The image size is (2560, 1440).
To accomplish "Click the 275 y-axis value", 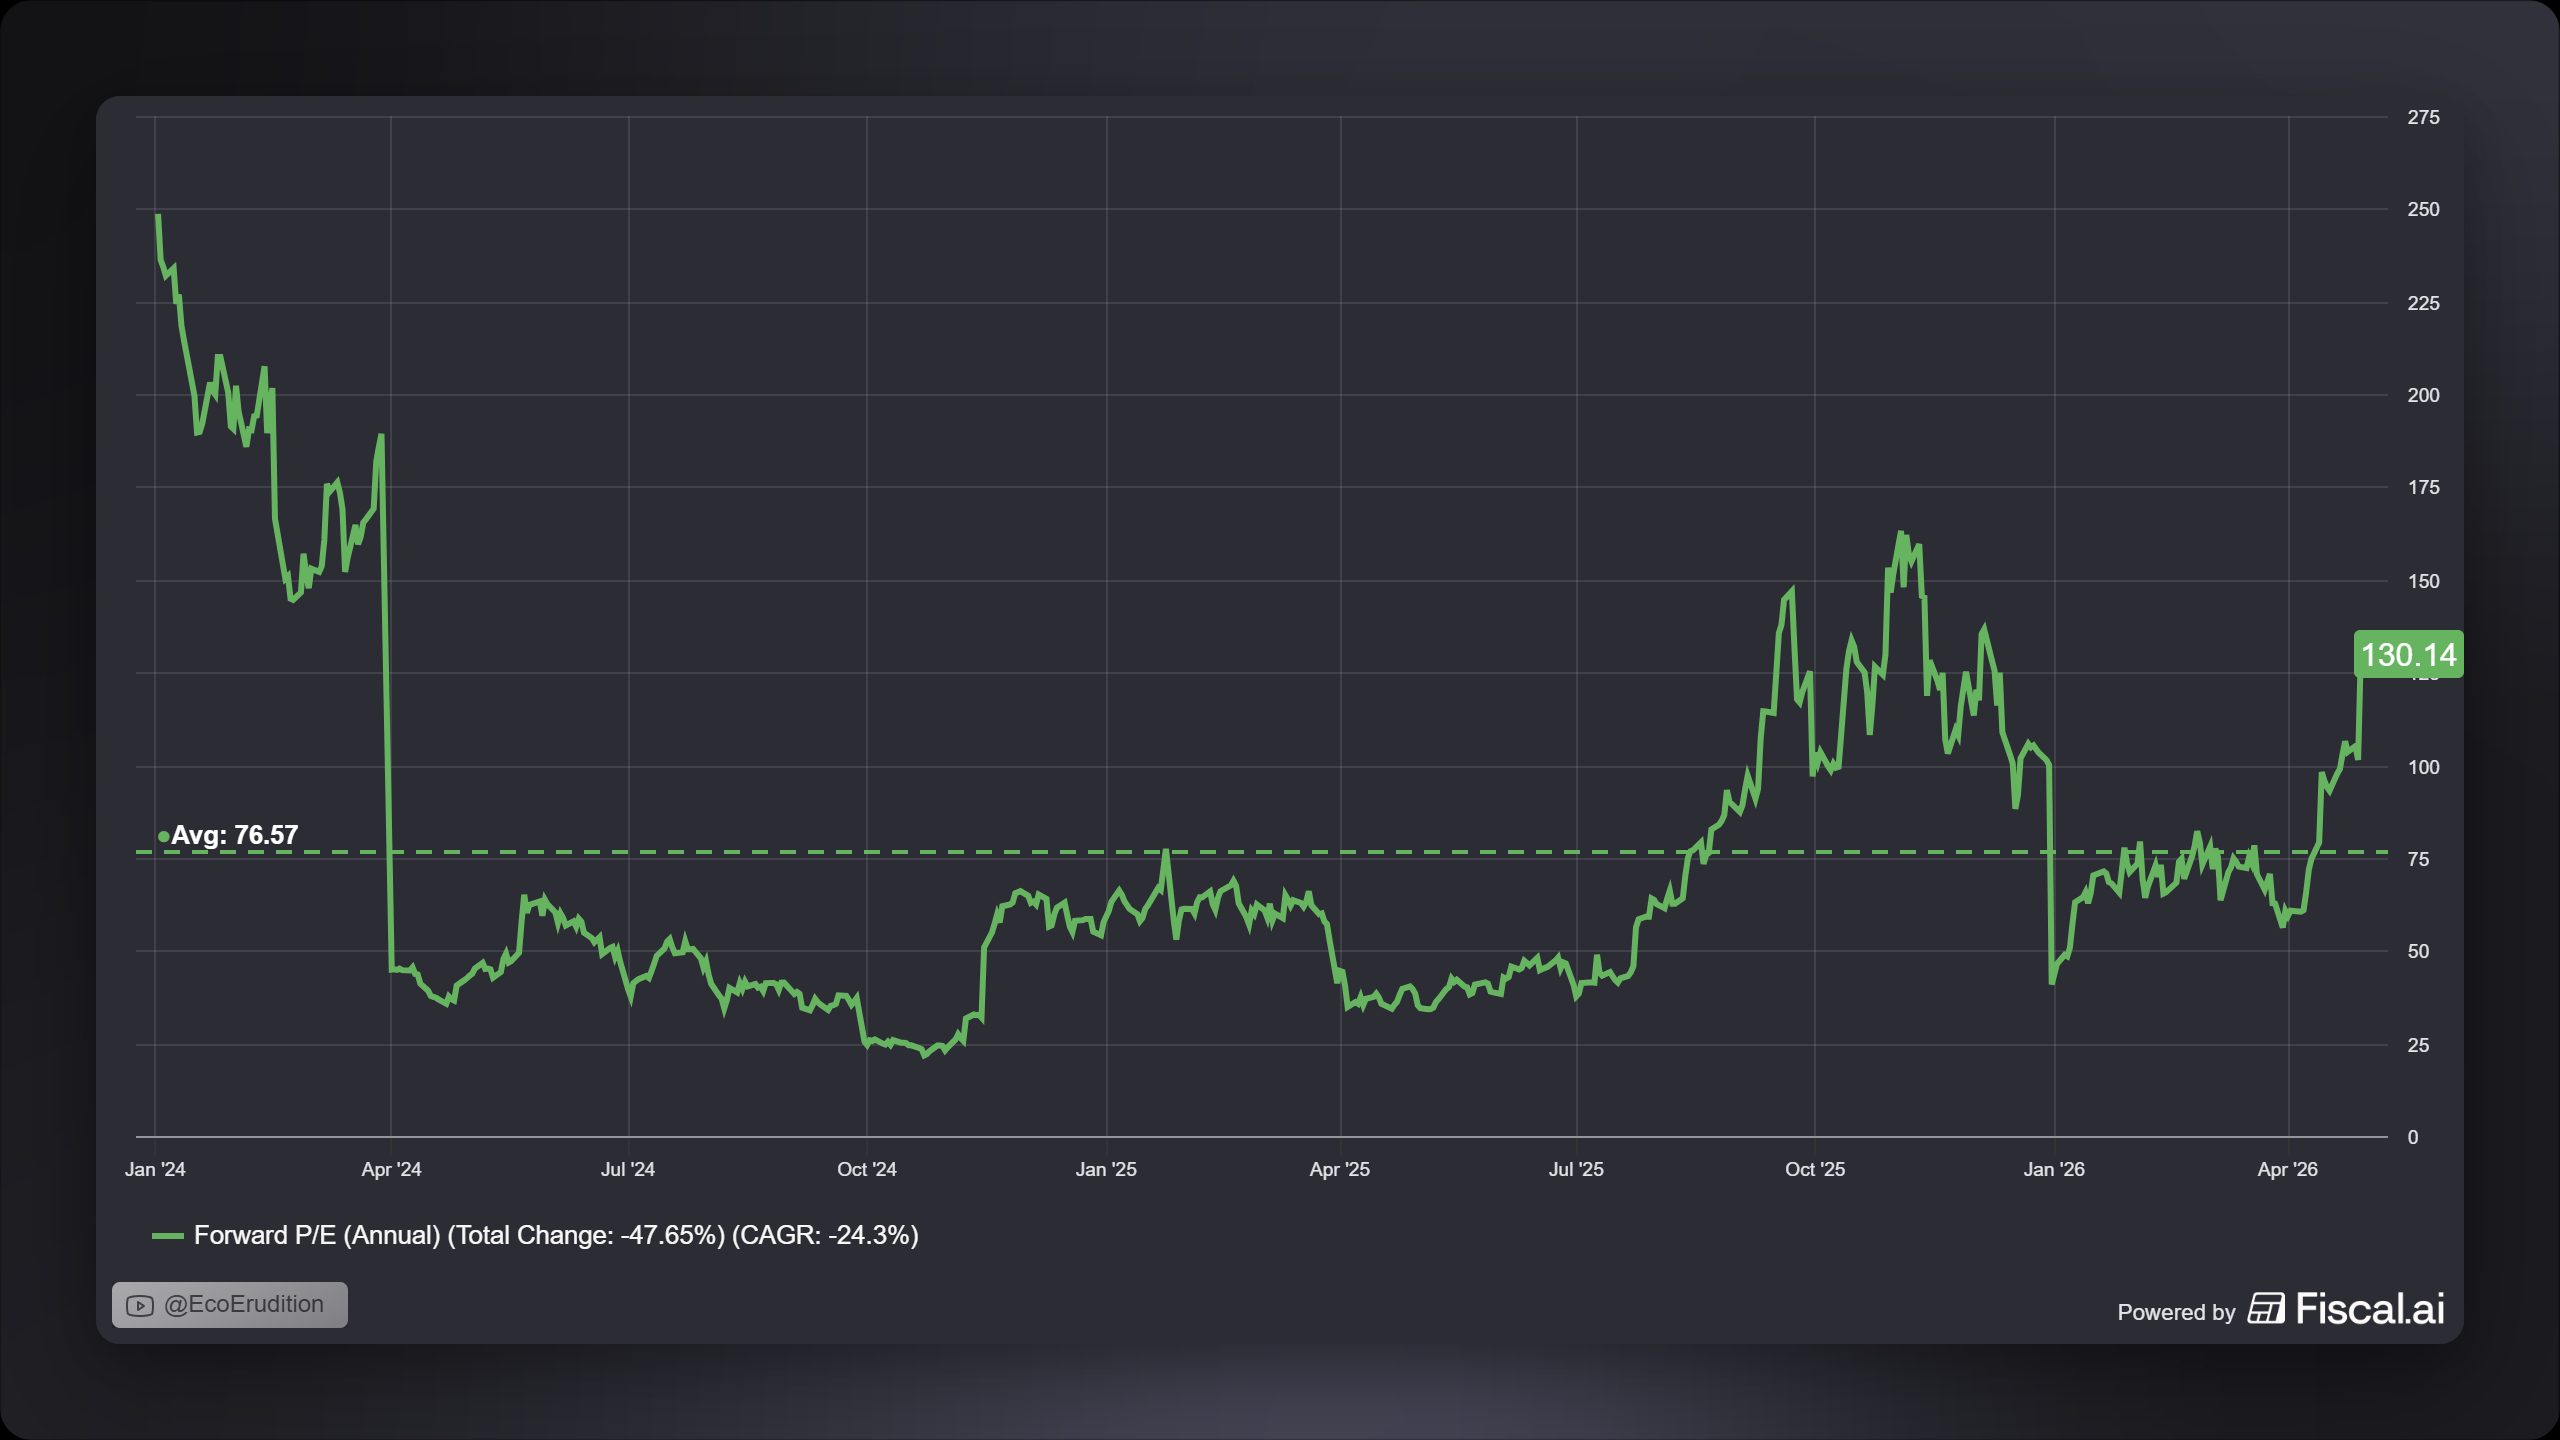I will (x=2424, y=117).
